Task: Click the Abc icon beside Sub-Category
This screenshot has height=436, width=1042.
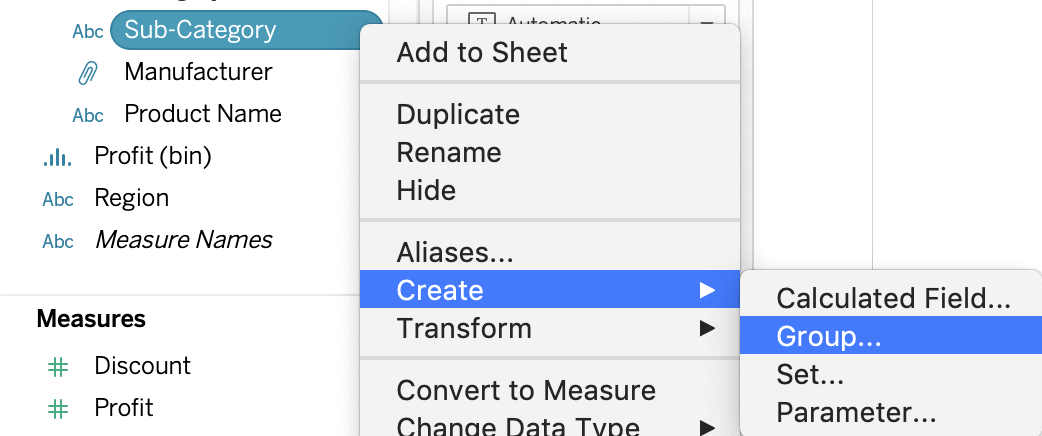Action: tap(88, 31)
